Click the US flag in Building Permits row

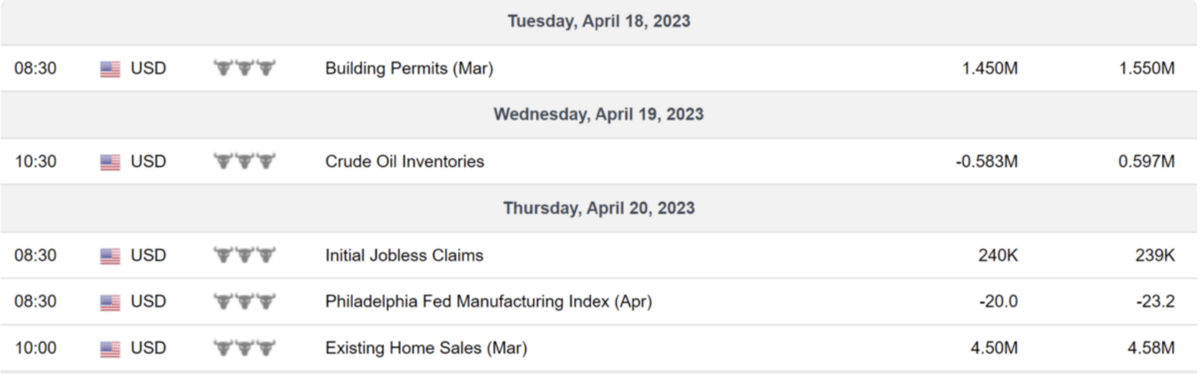110,69
